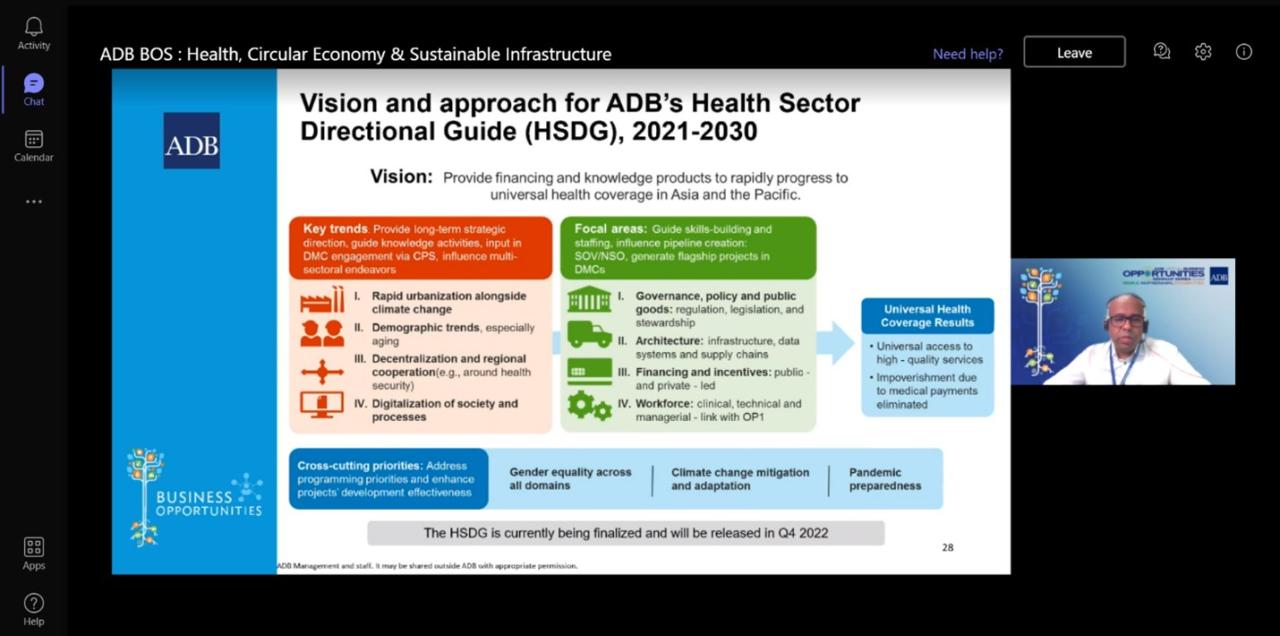The height and width of the screenshot is (636, 1280).
Task: Click the slide title 'Vision and approach for ADB's Health Sector'
Action: pos(580,117)
